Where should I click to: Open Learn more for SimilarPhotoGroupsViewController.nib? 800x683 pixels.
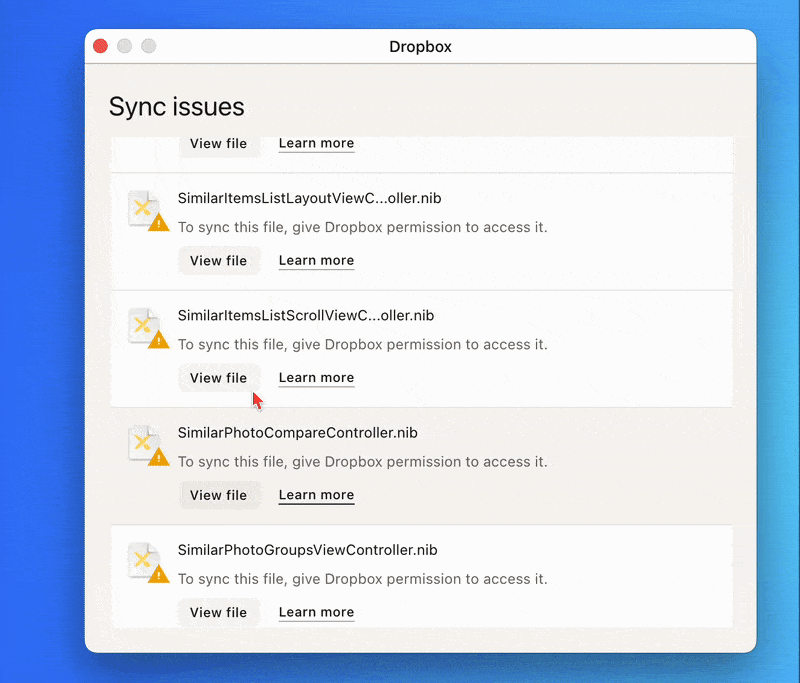[316, 613]
